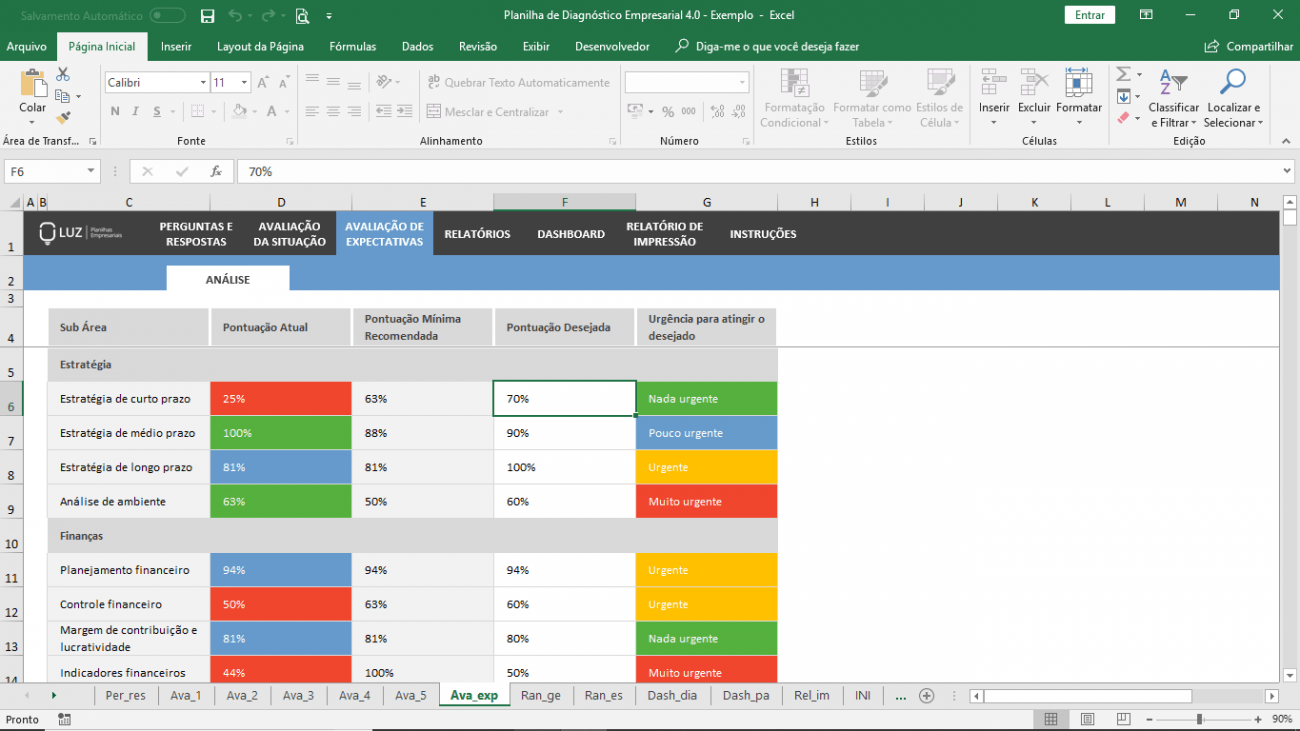Decrease font size with the small A icon

pyautogui.click(x=283, y=83)
